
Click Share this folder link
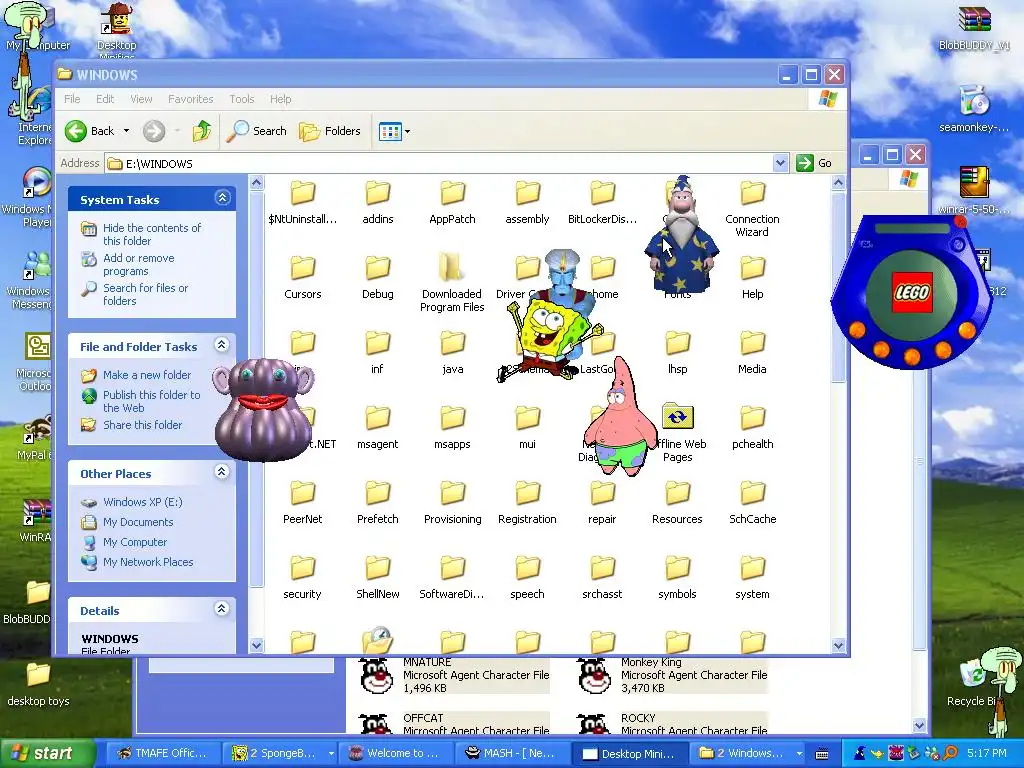(142, 425)
